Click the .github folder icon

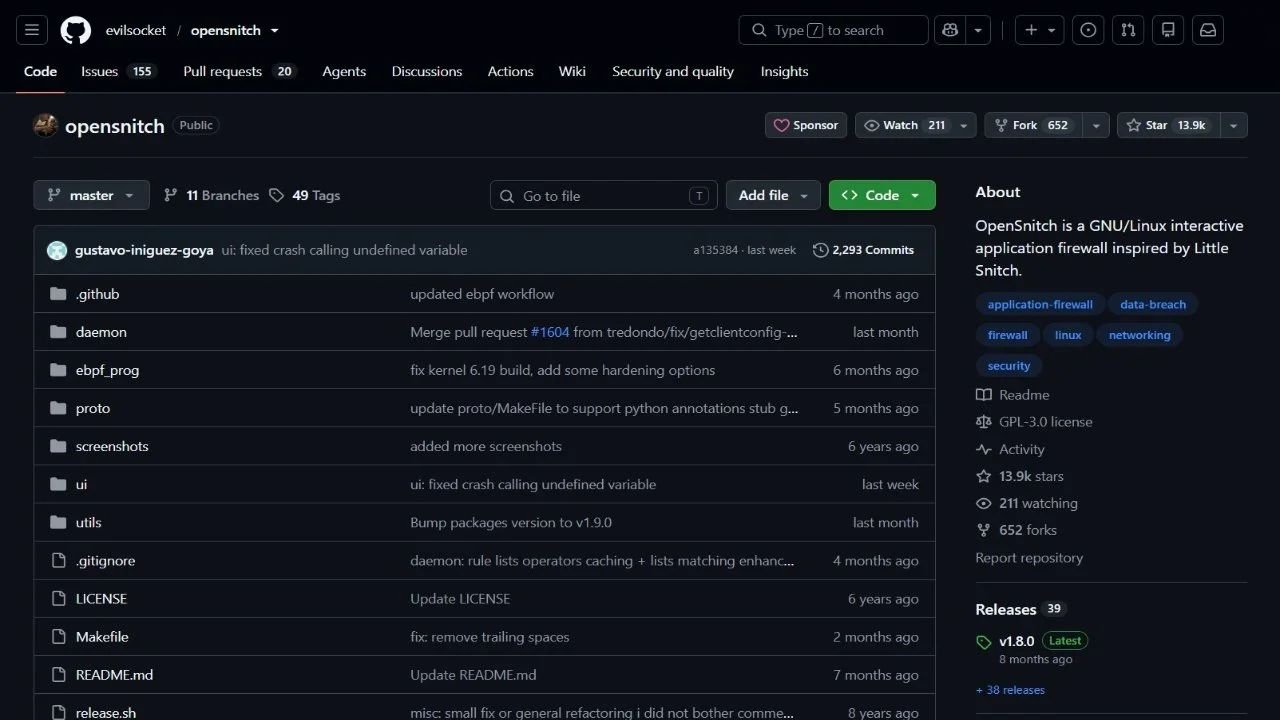tap(58, 294)
